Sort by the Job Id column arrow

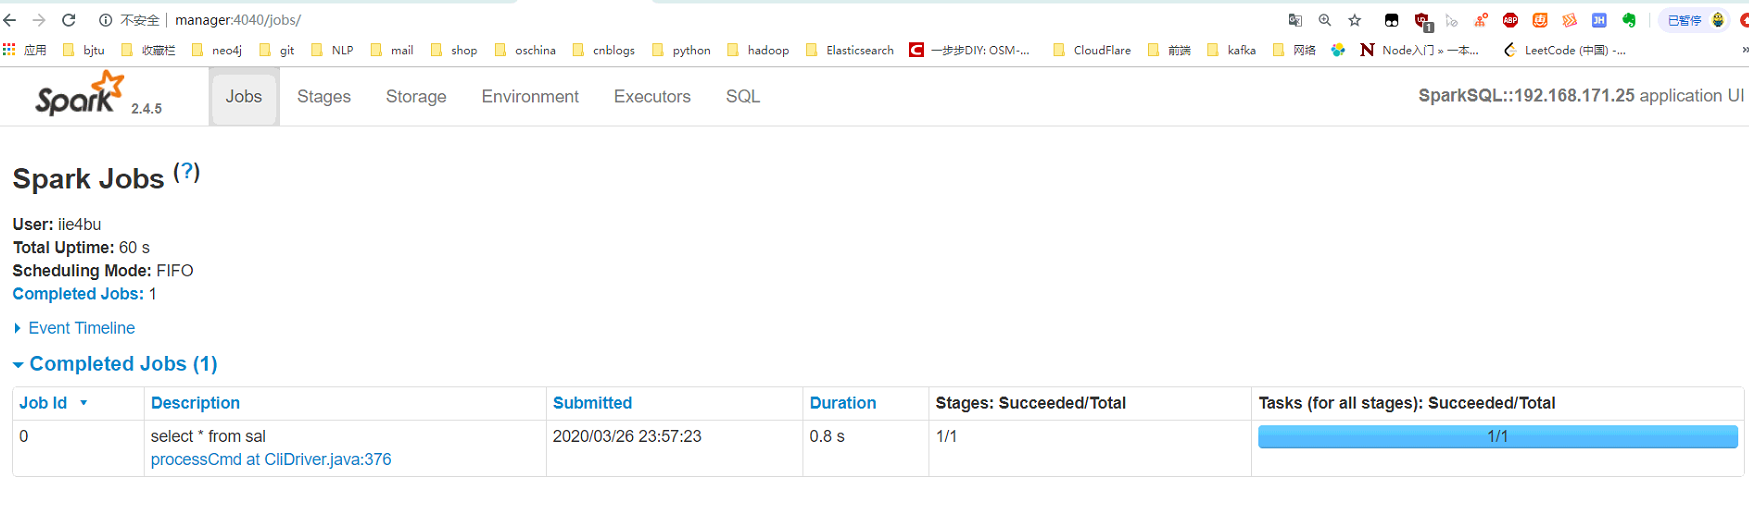tap(84, 403)
